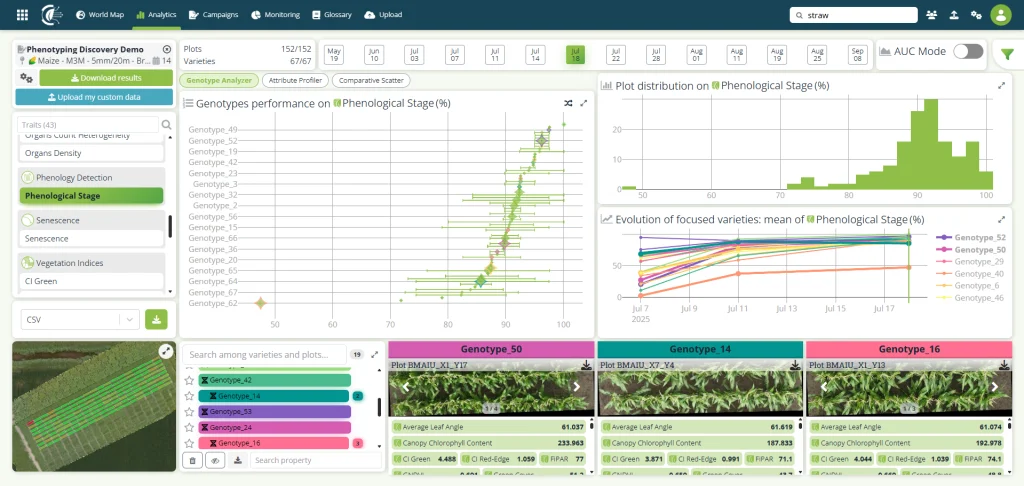This screenshot has height=486, width=1024.
Task: Open project settings gears beside Download results
Action: 26,78
